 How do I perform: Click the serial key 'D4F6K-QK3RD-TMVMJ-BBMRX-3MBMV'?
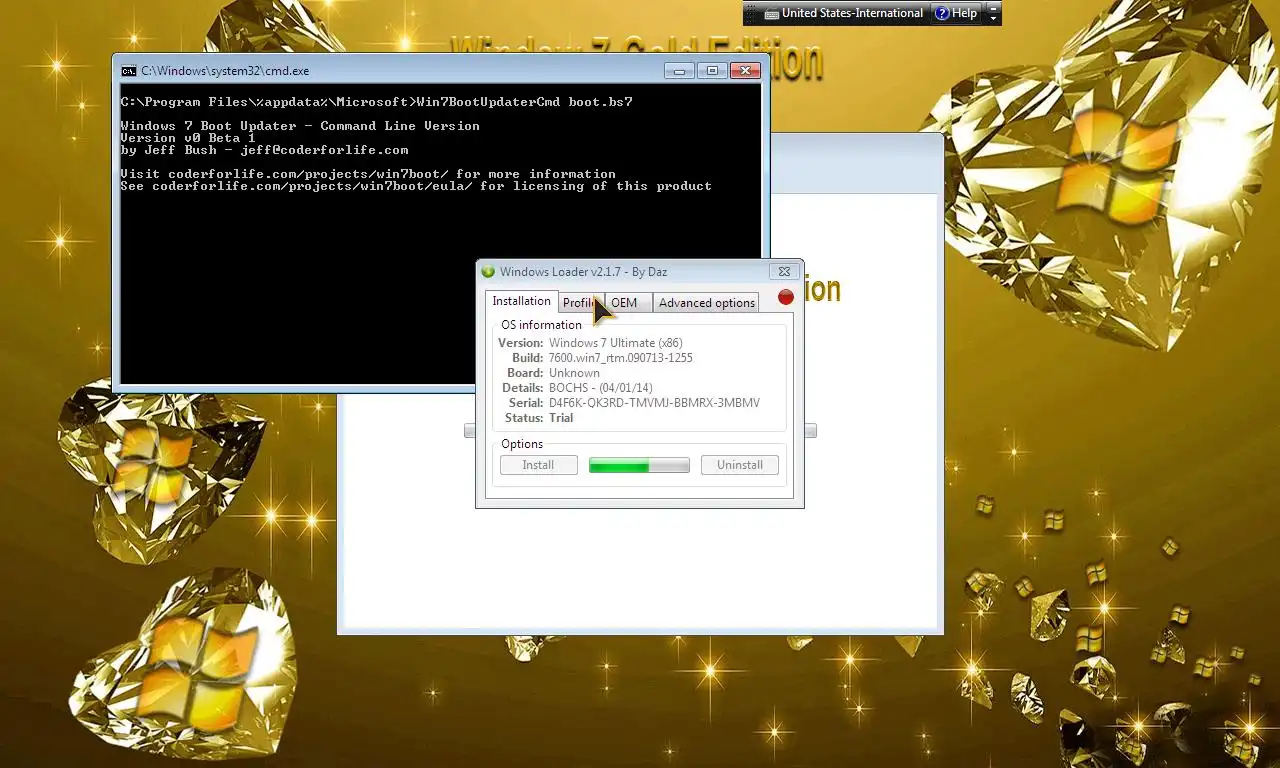pyautogui.click(x=654, y=403)
